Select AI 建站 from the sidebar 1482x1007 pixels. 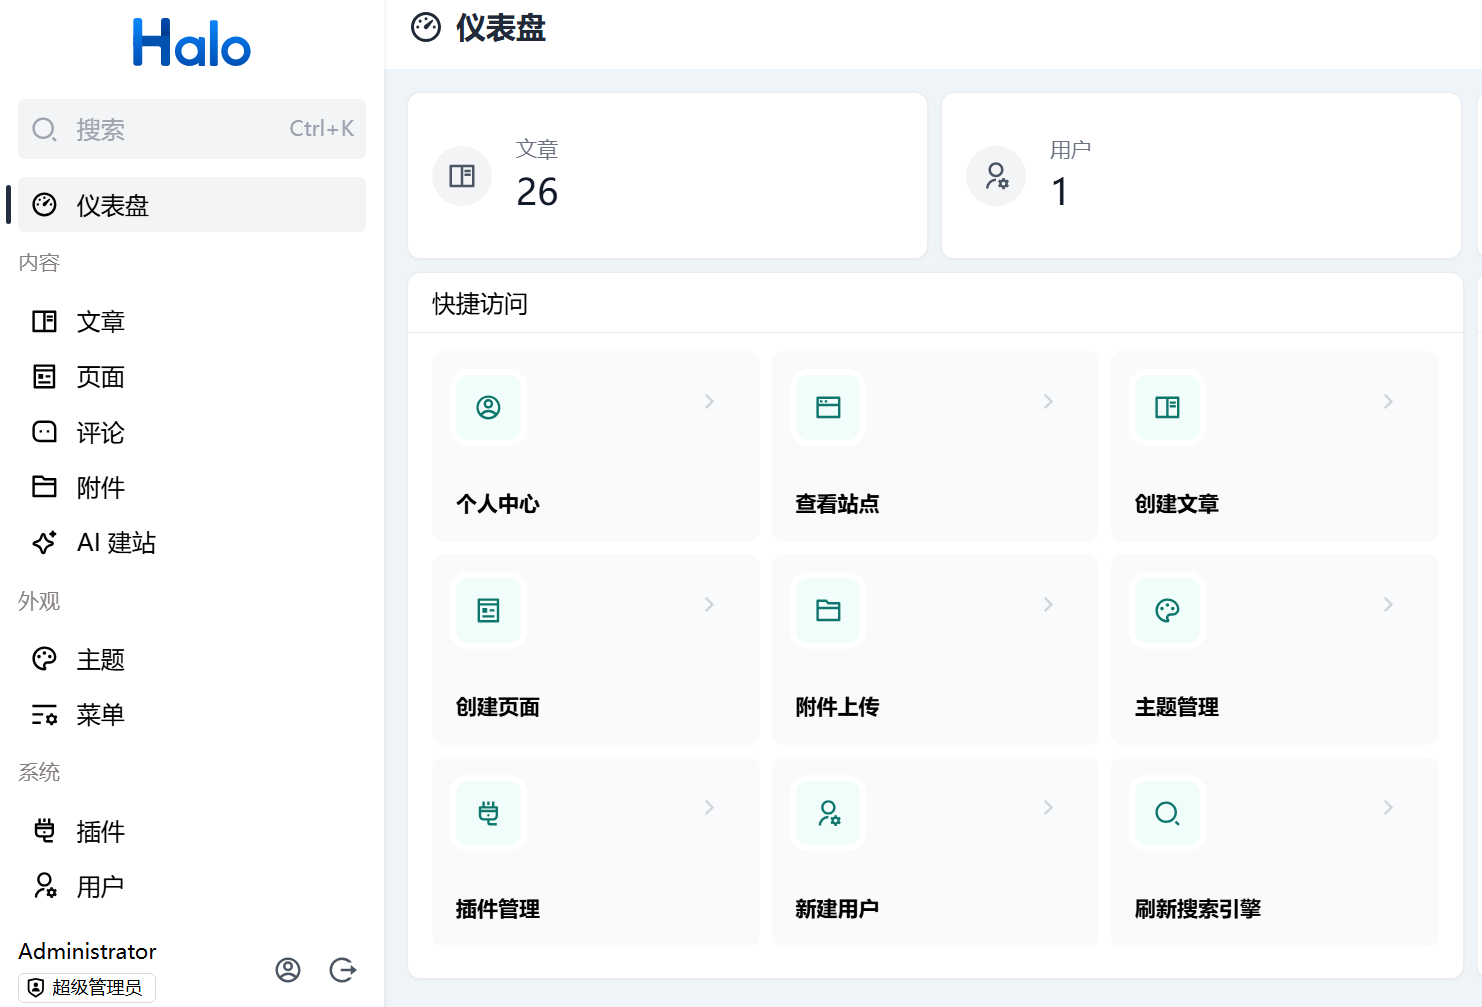pyautogui.click(x=116, y=543)
